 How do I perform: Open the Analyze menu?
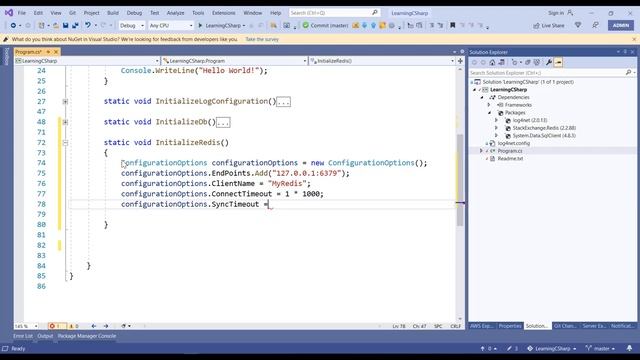[176, 13]
